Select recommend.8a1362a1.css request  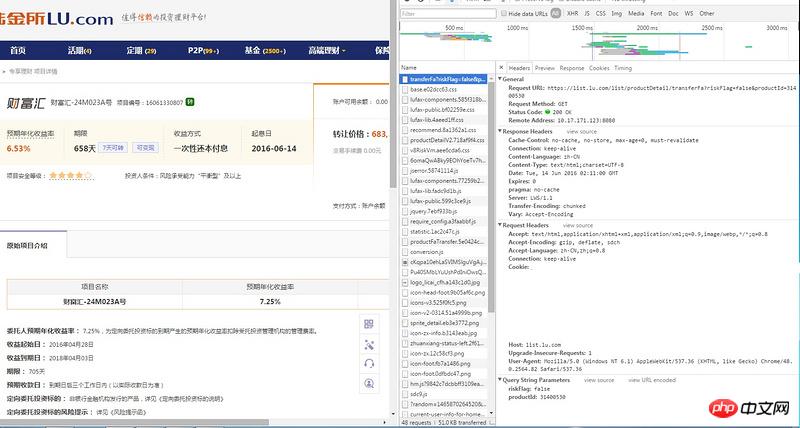tap(444, 130)
